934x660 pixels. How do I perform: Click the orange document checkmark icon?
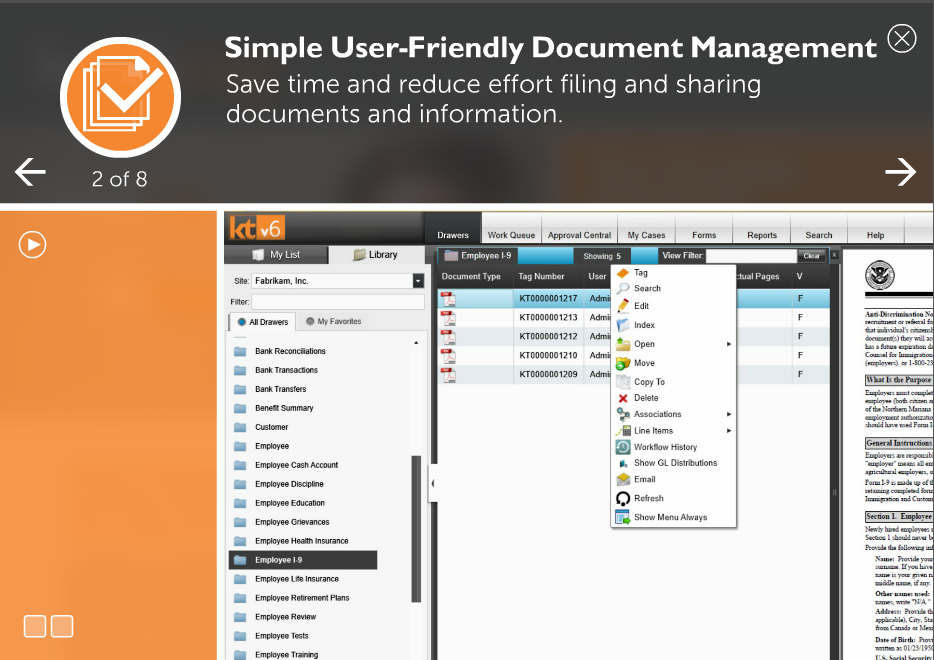pos(120,97)
